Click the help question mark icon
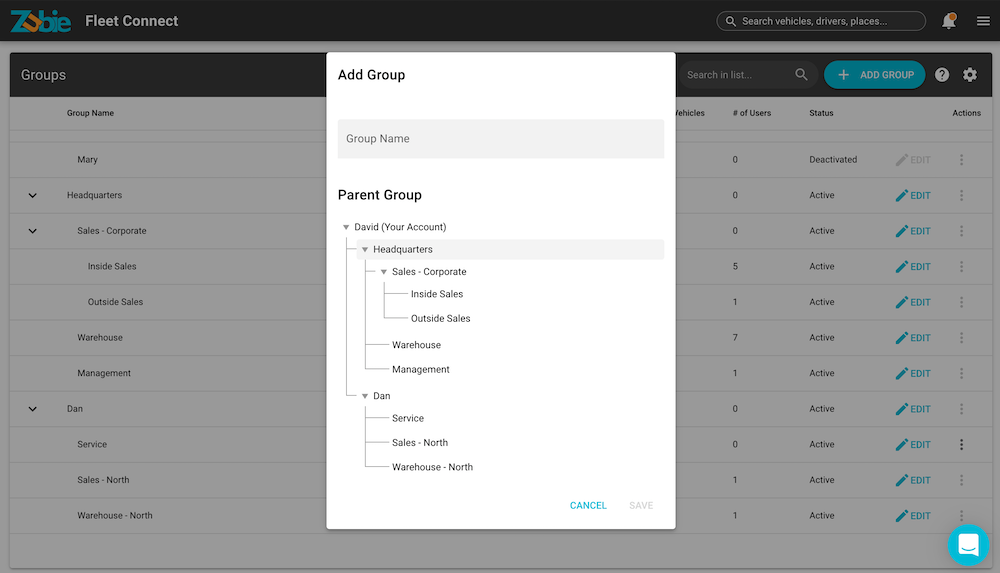1000x573 pixels. (x=942, y=75)
